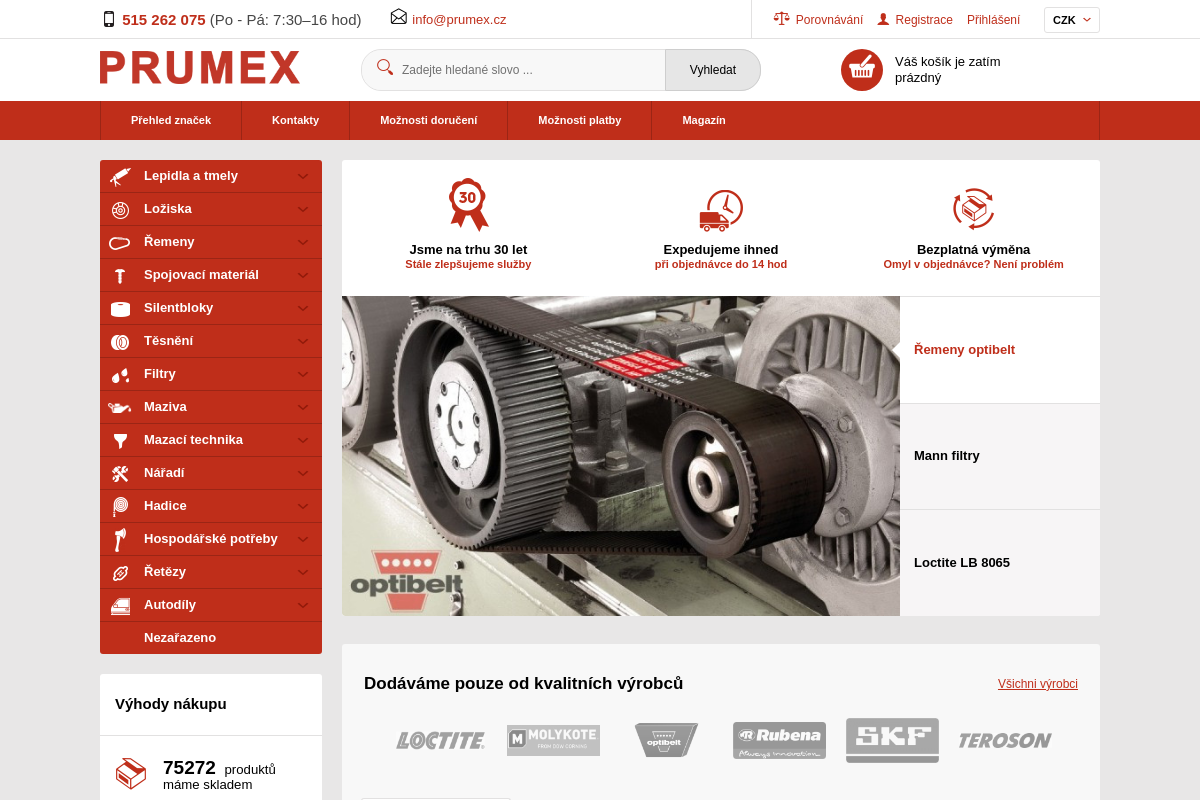Follow the Všichni výrobci link
1200x800 pixels.
point(1037,684)
